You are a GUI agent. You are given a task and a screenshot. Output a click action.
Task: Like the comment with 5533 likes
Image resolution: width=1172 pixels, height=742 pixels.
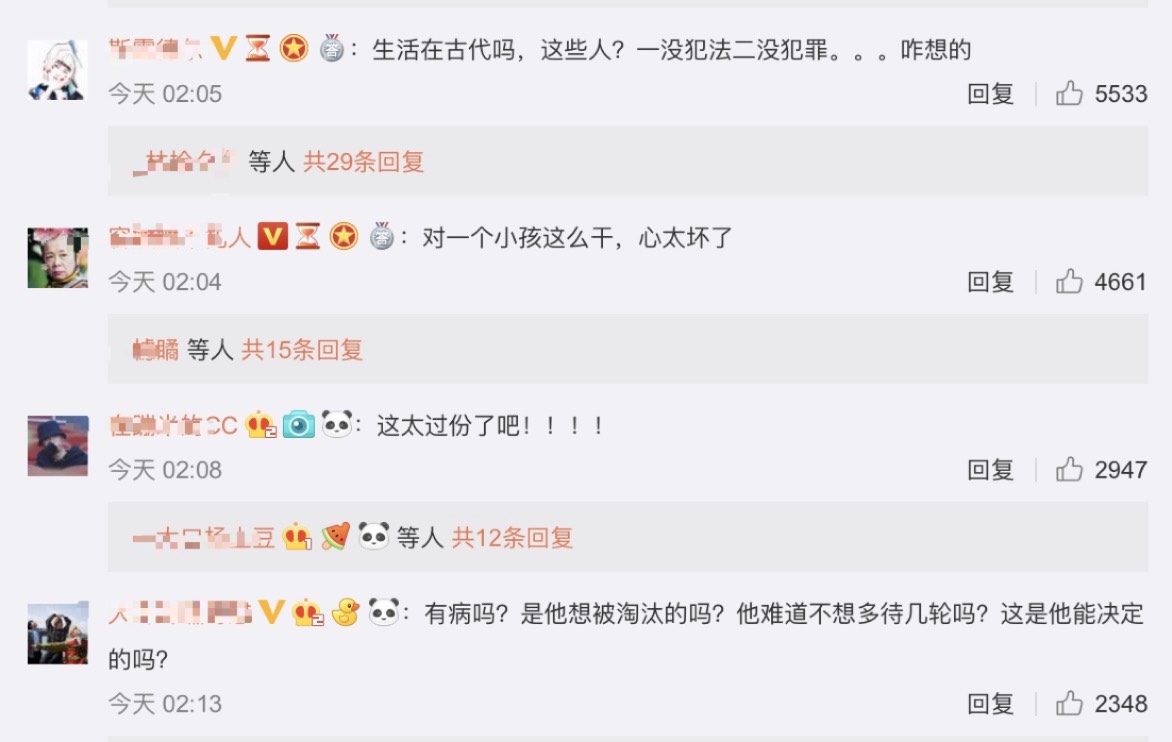tap(1069, 93)
